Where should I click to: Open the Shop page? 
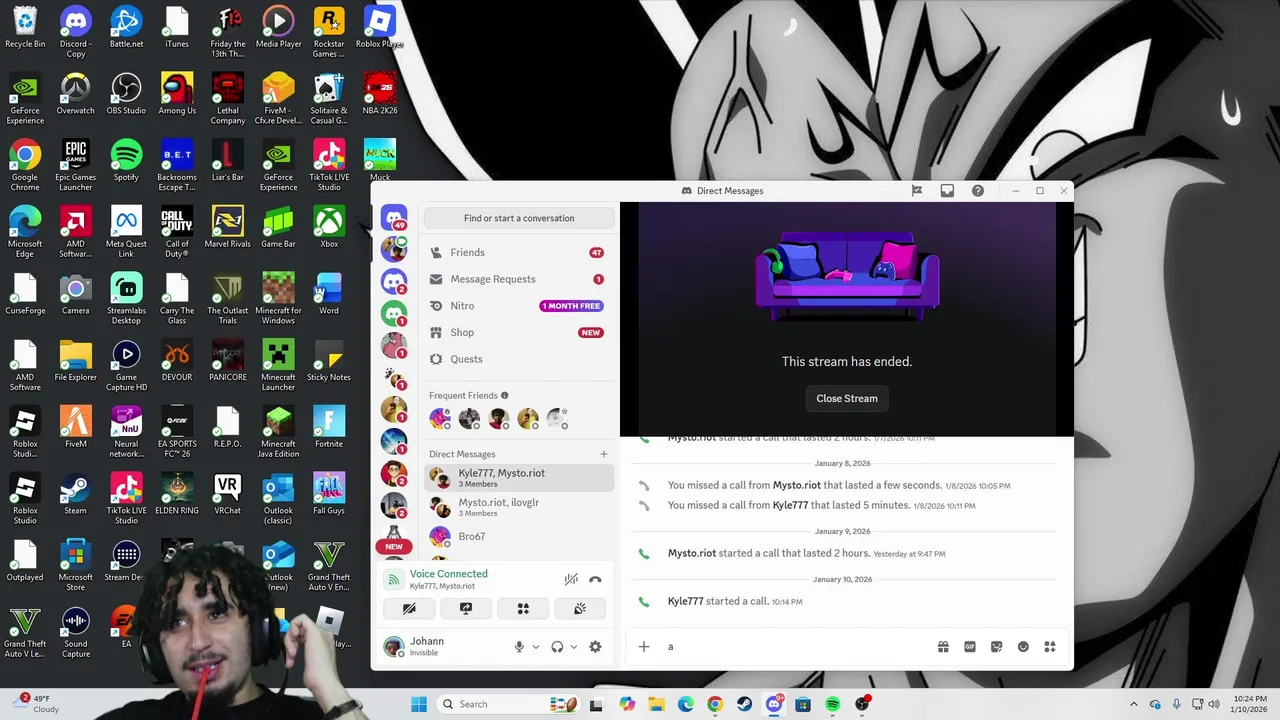click(x=518, y=332)
